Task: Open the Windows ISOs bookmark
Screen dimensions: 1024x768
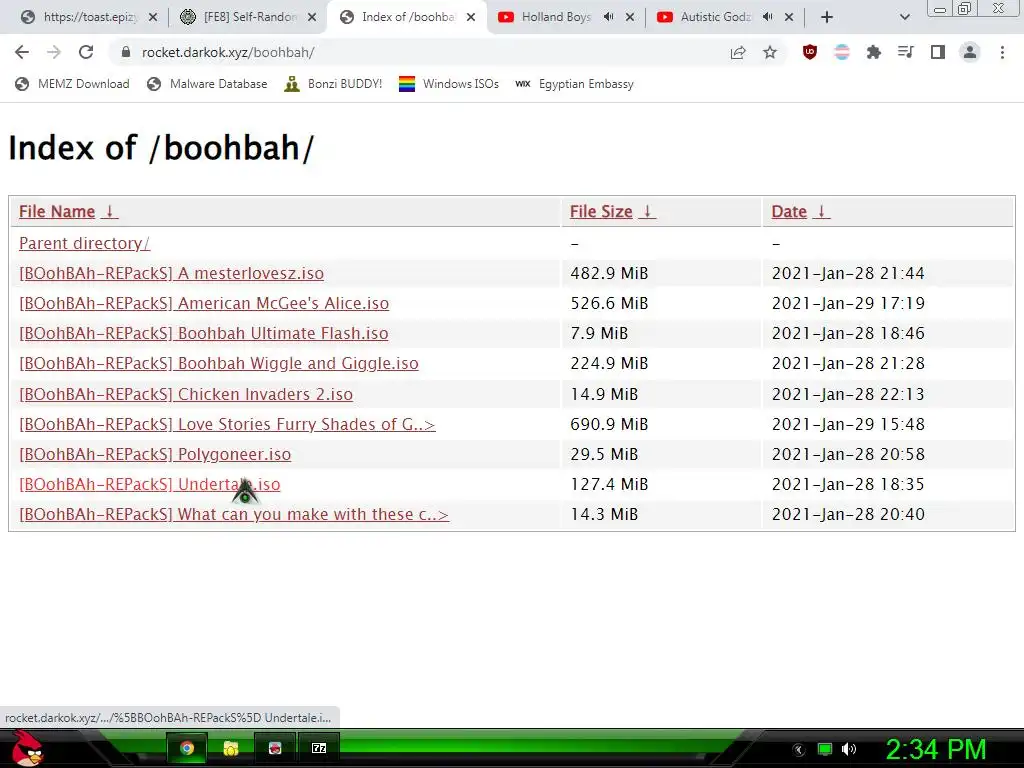Action: (449, 84)
